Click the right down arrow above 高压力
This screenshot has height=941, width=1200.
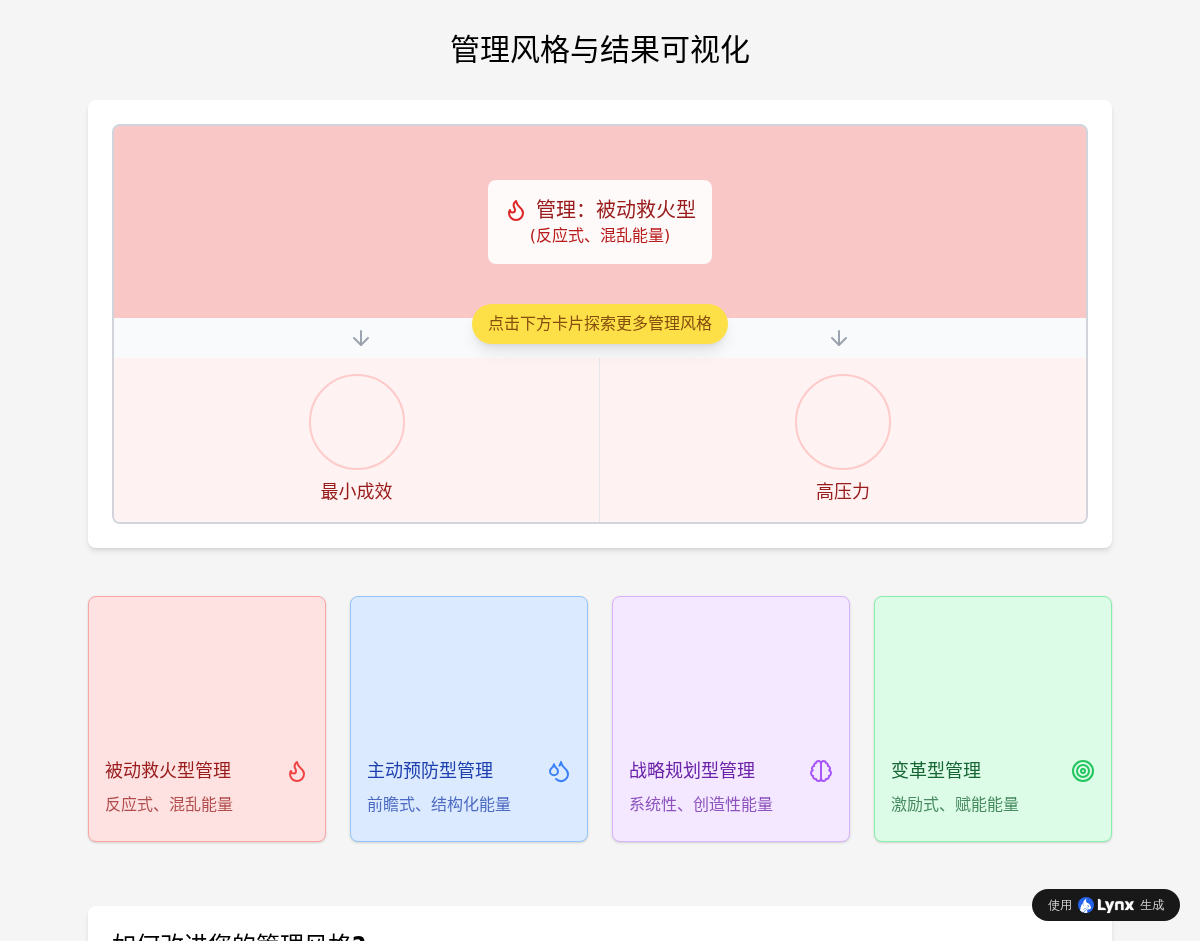point(839,338)
